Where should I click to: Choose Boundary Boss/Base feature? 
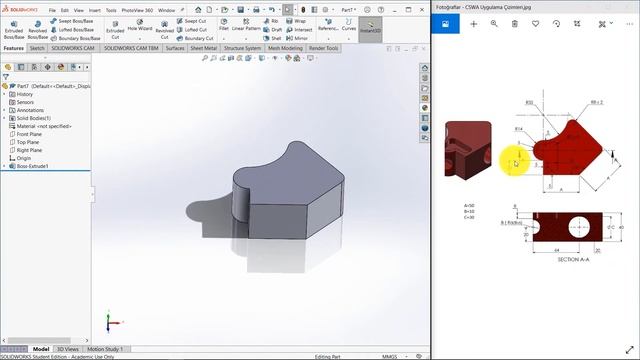click(76, 38)
